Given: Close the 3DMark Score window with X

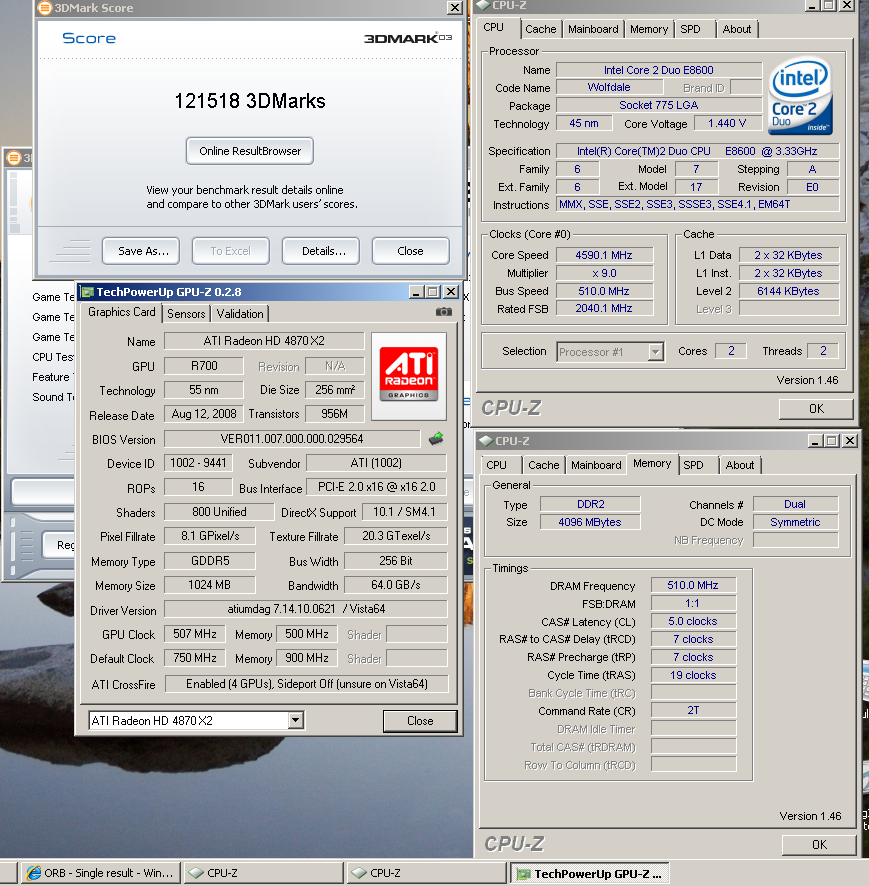Looking at the screenshot, I should tap(455, 8).
